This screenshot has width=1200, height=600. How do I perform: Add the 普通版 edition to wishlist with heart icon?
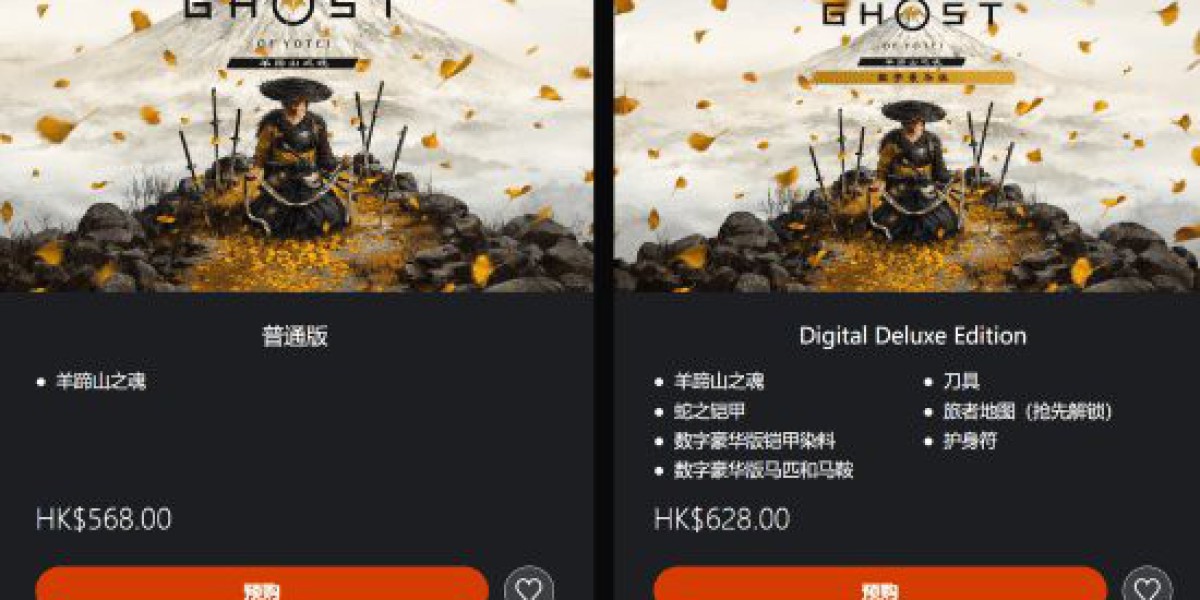[529, 589]
